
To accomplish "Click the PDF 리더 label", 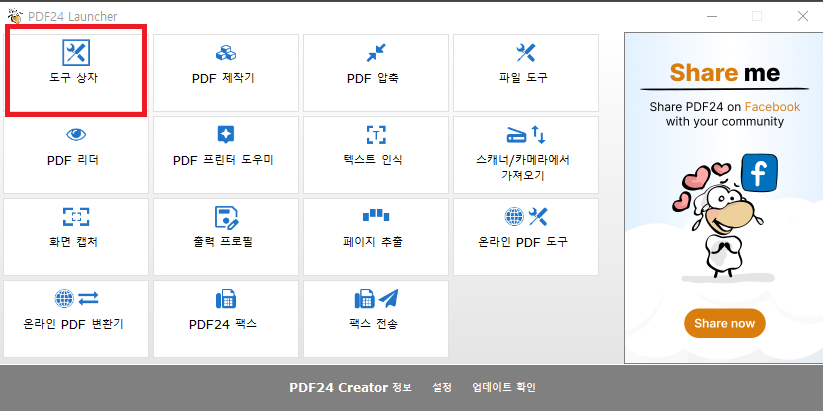I will point(73,160).
